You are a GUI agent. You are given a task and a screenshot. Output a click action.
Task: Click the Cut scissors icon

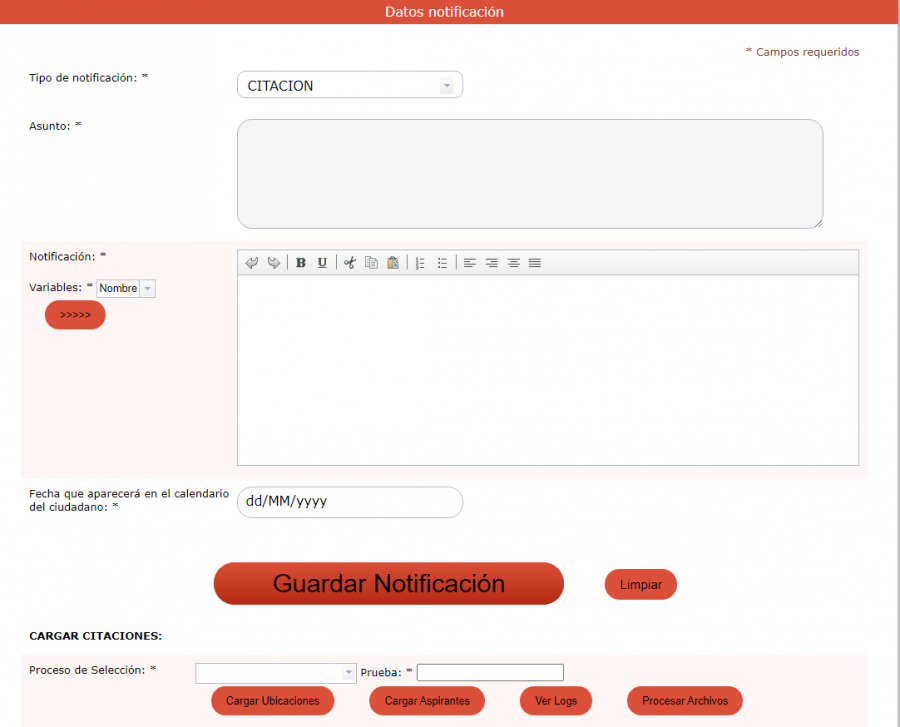click(350, 263)
